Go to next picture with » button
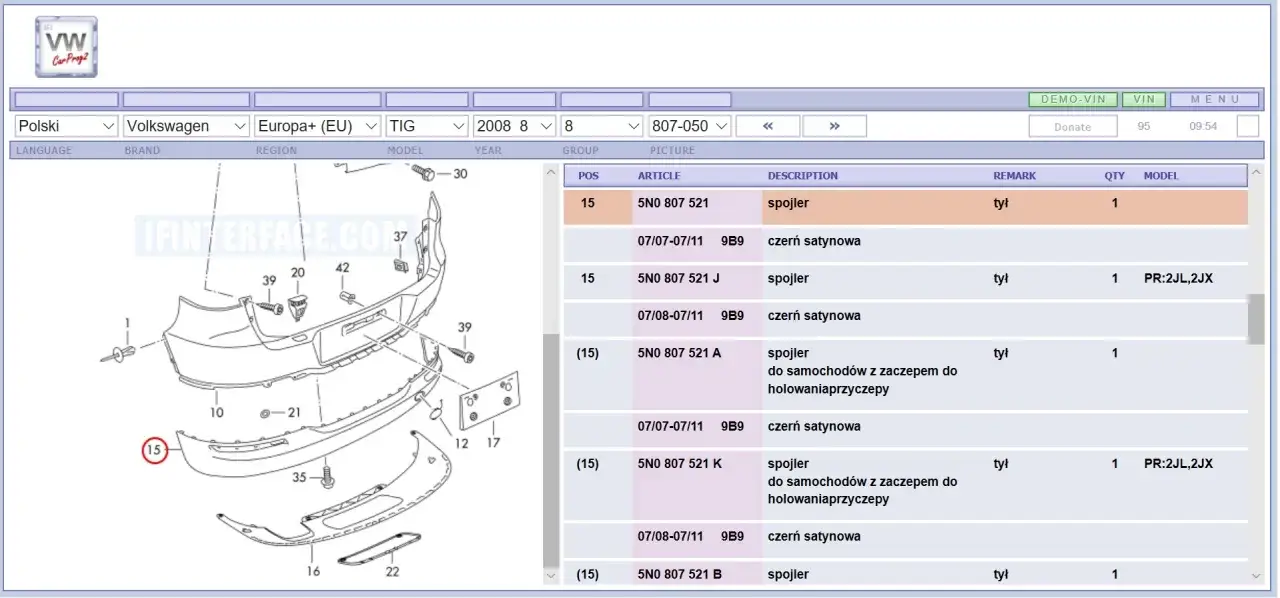Viewport: 1280px width, 598px height. pos(834,126)
